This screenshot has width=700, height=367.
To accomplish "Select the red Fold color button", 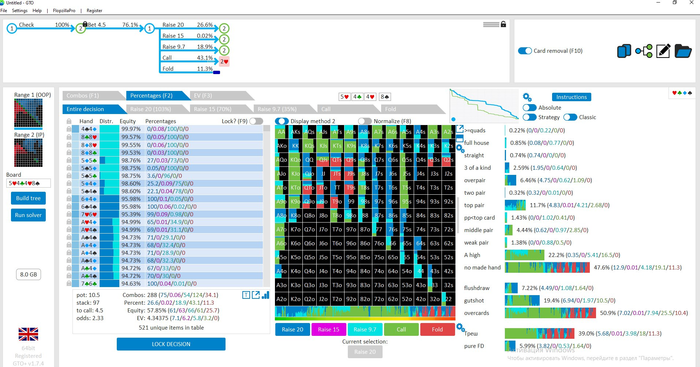I will click(438, 329).
